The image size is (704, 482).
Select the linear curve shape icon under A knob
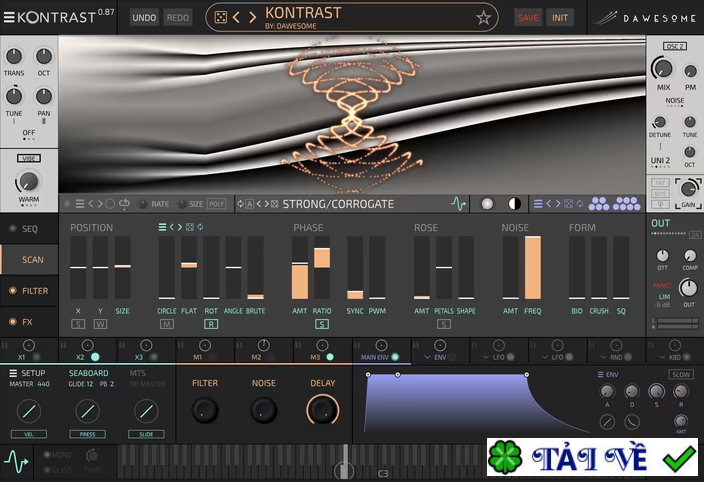click(x=607, y=422)
